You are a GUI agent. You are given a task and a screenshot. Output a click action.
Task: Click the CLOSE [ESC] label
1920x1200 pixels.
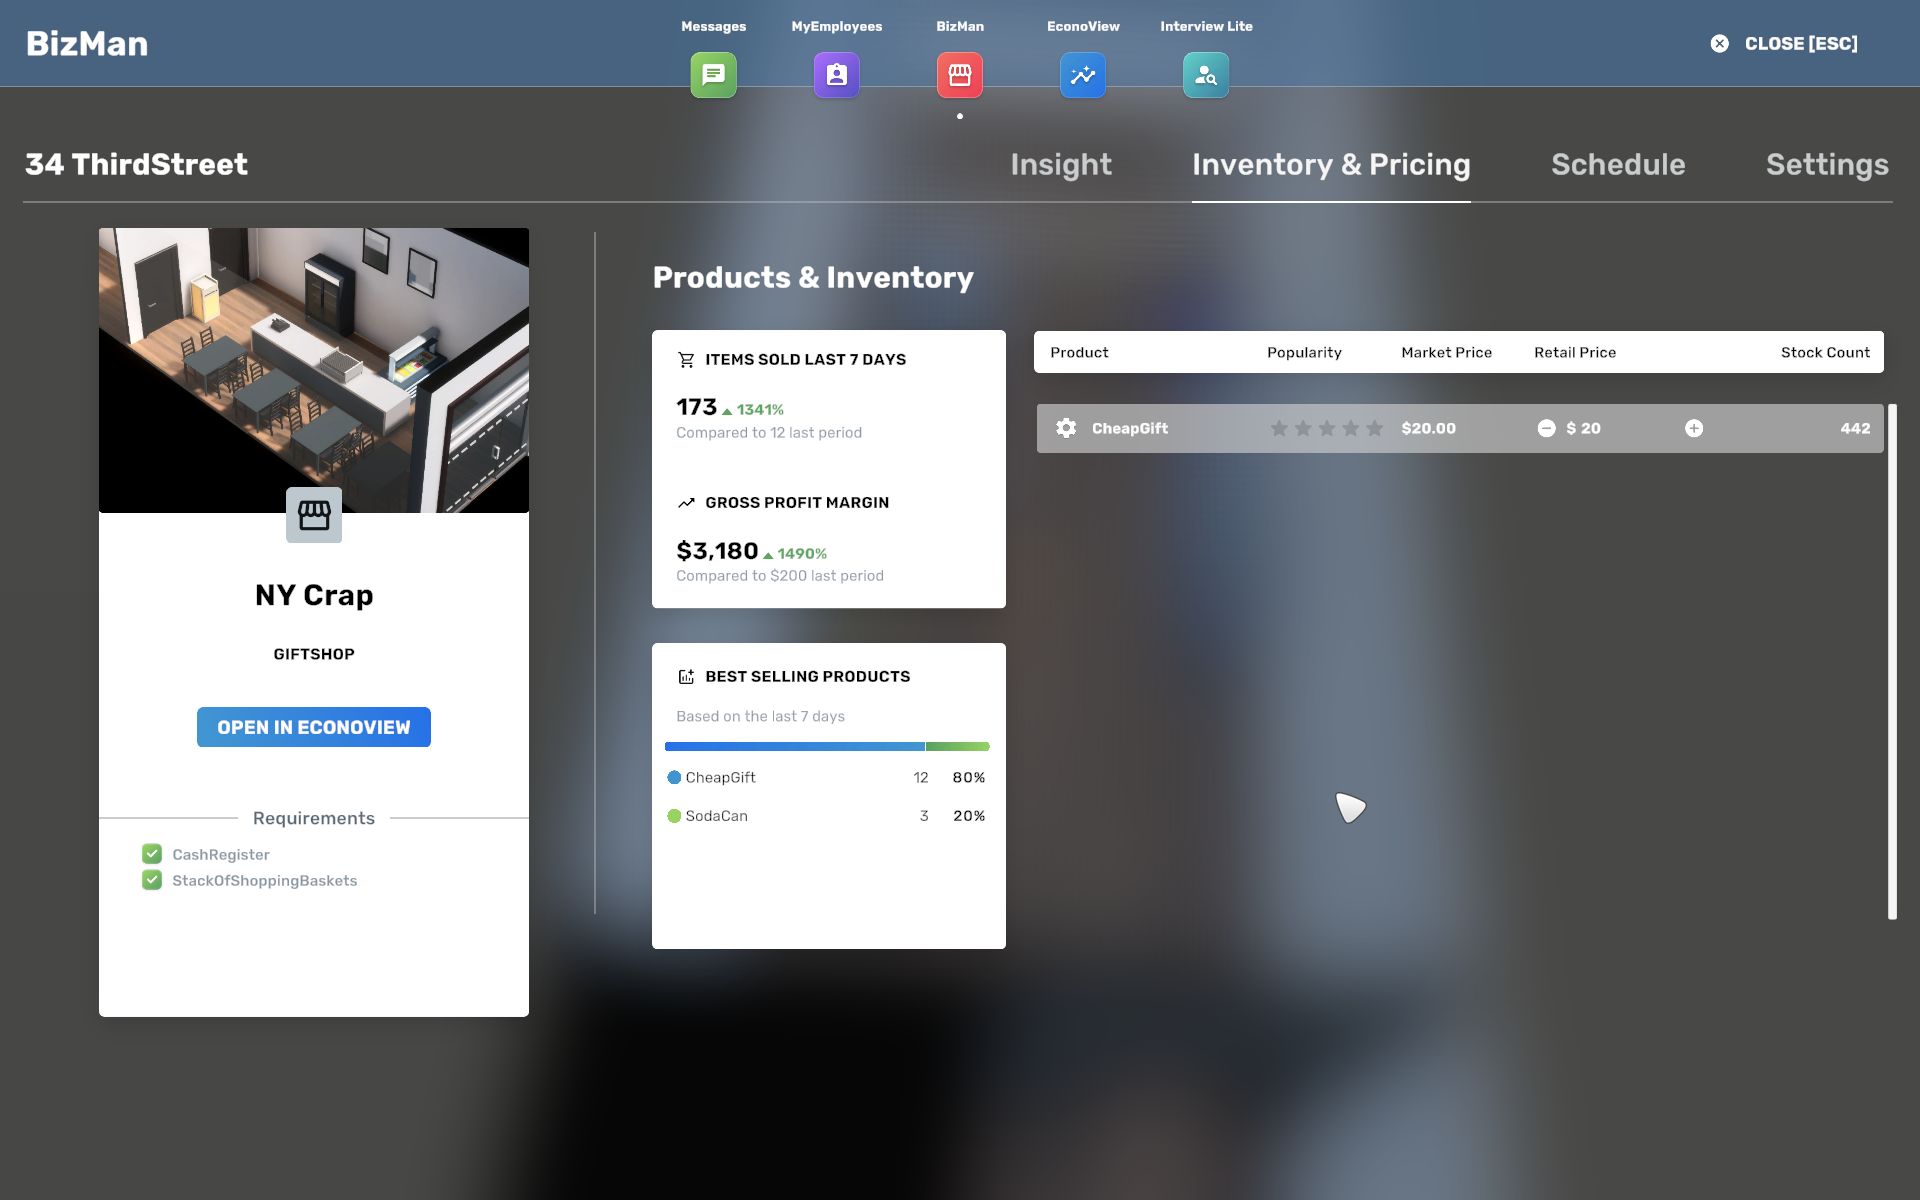coord(1801,43)
